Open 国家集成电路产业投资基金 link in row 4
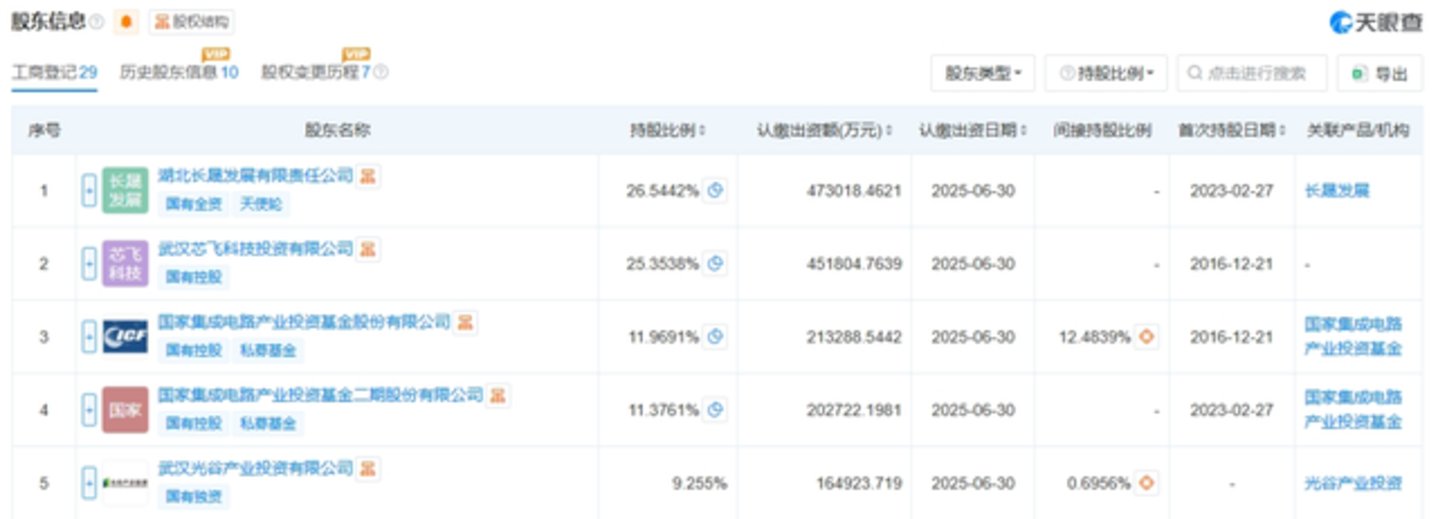Screen dimensions: 1438x519 [1354, 410]
